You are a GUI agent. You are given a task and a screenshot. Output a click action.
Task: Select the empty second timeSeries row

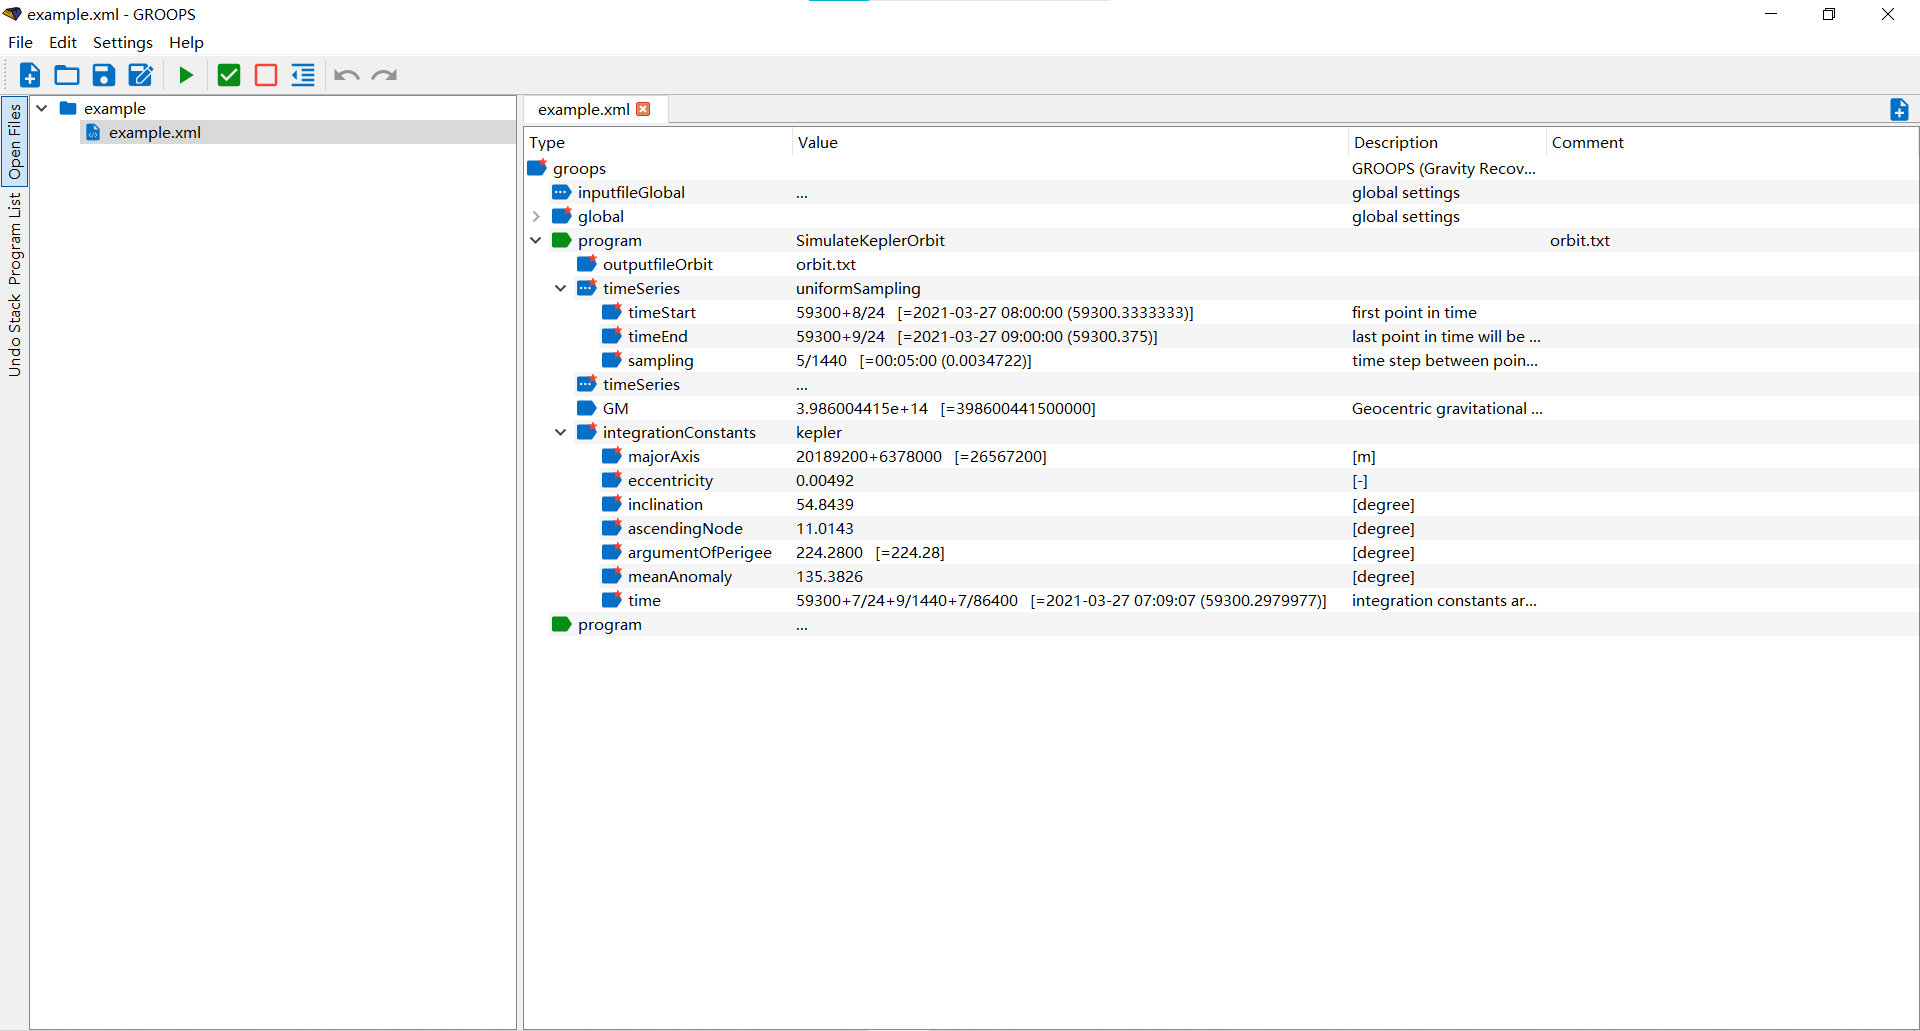[1221, 384]
